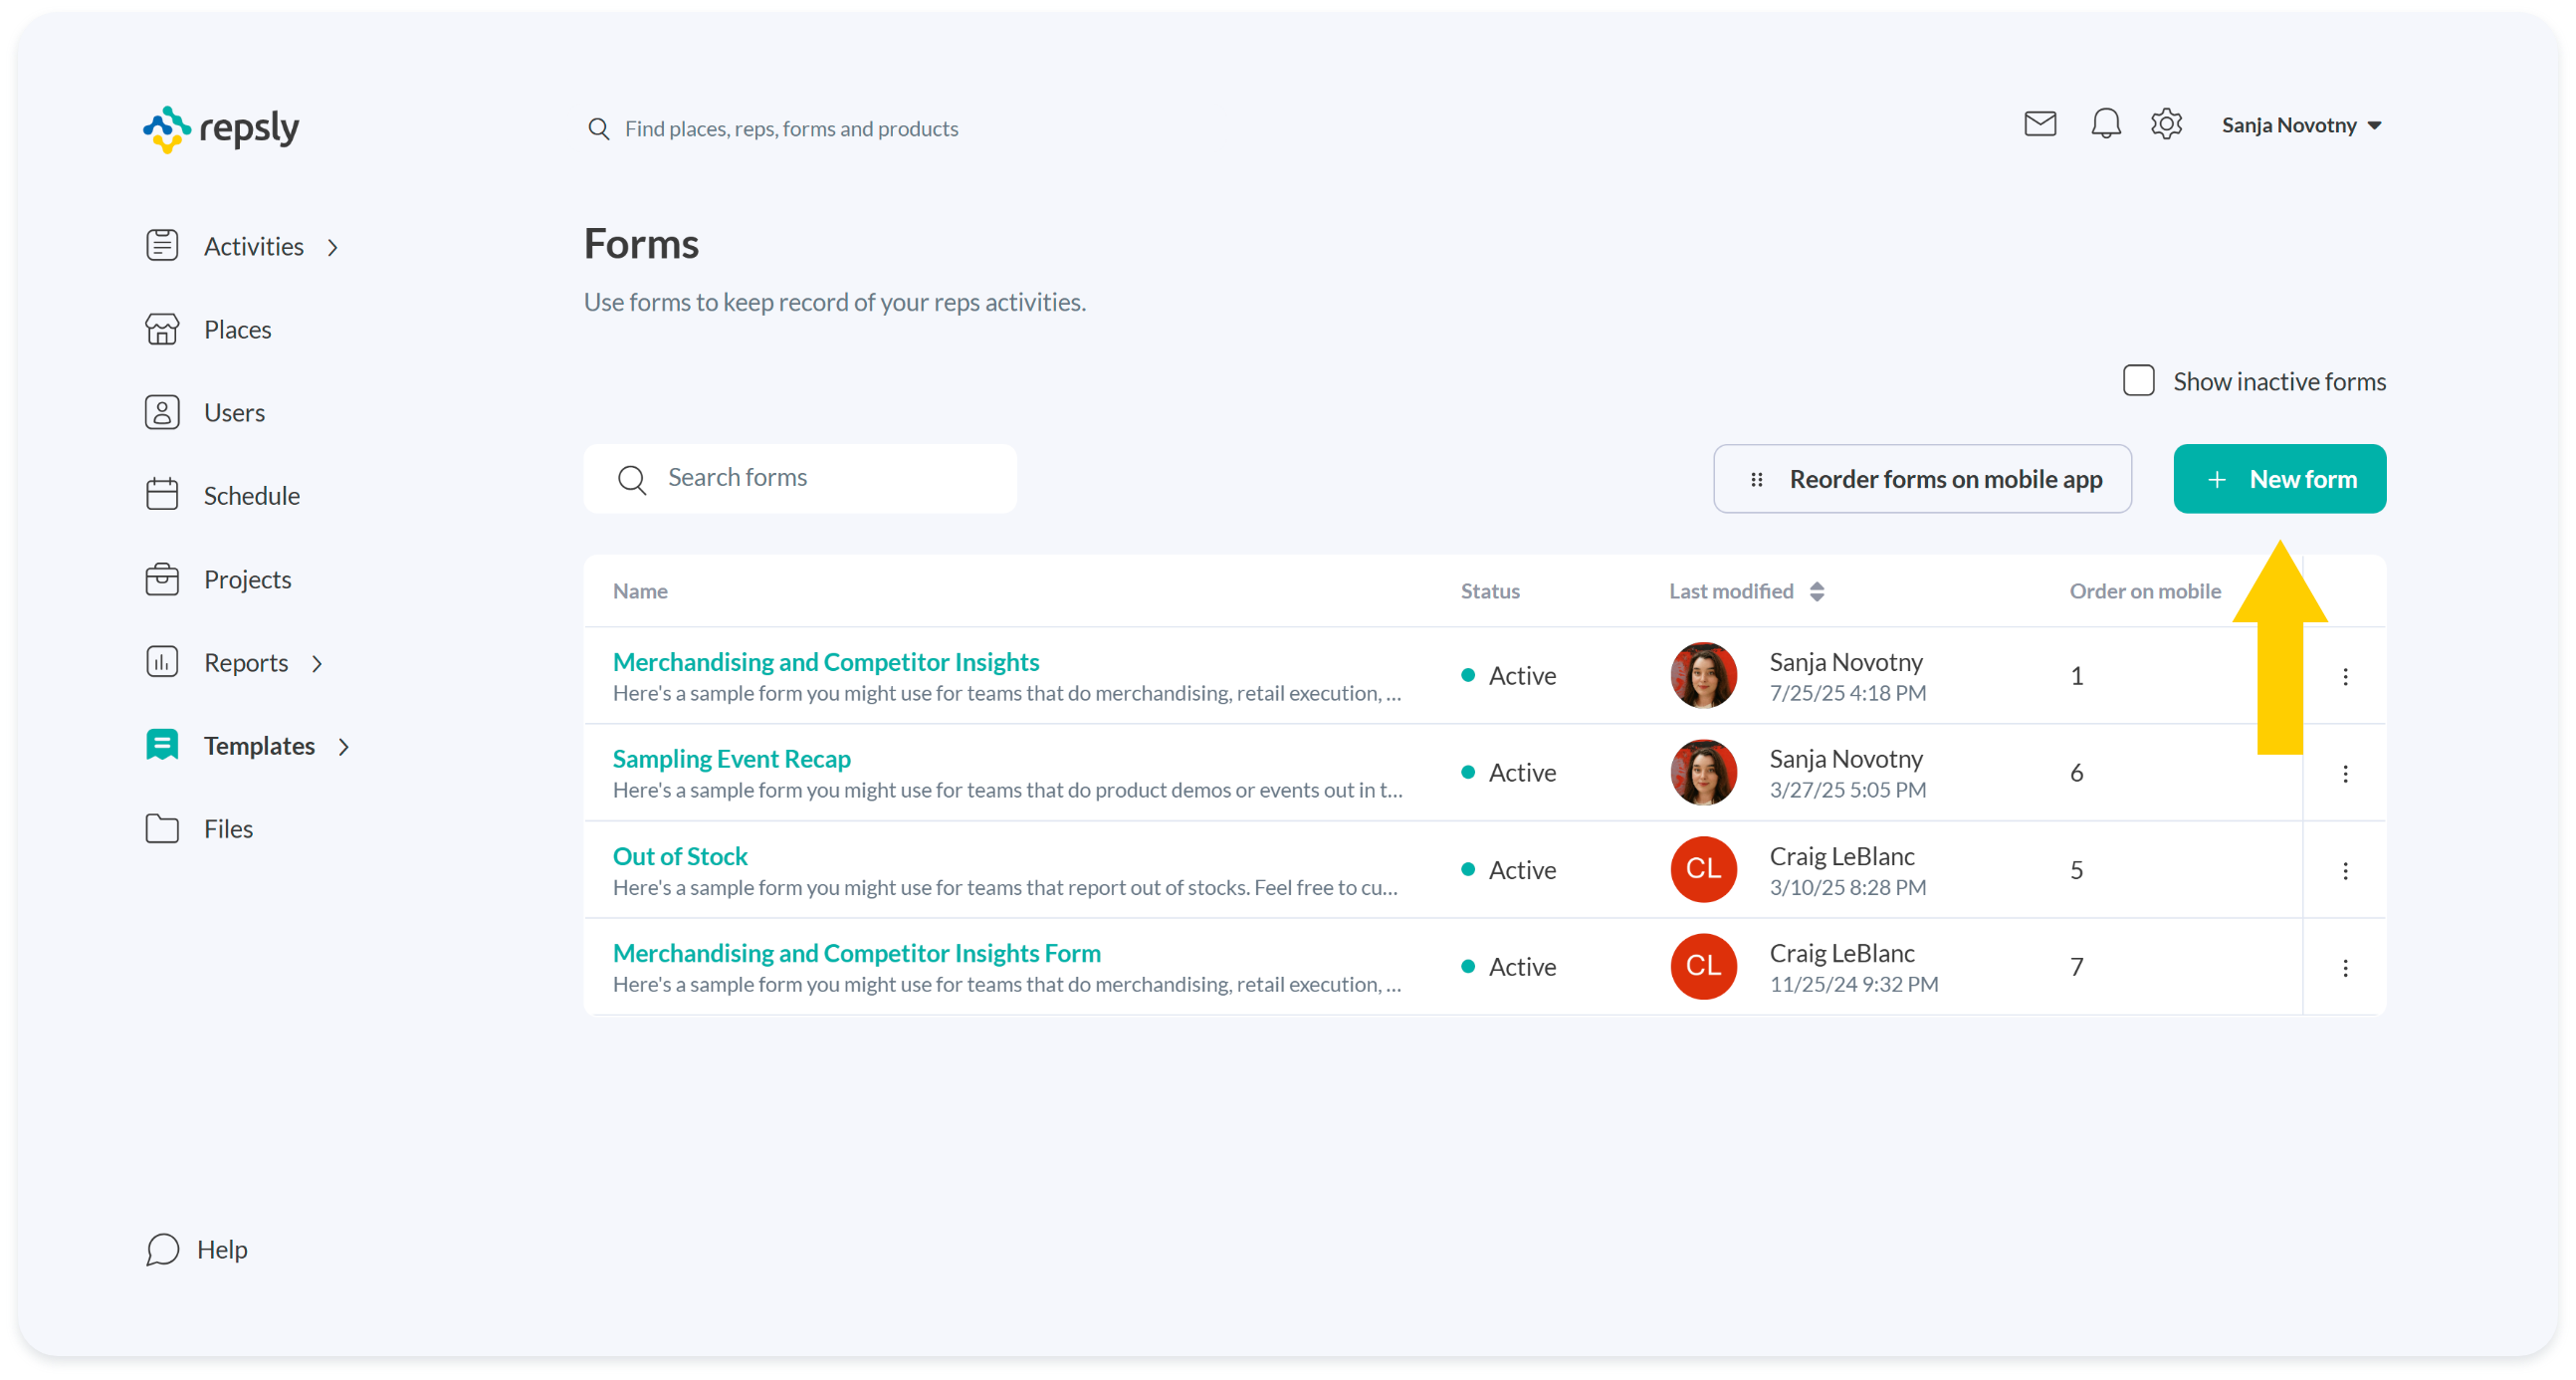Expand the Activities submenu chevron
This screenshot has width=2576, height=1380.
click(333, 247)
